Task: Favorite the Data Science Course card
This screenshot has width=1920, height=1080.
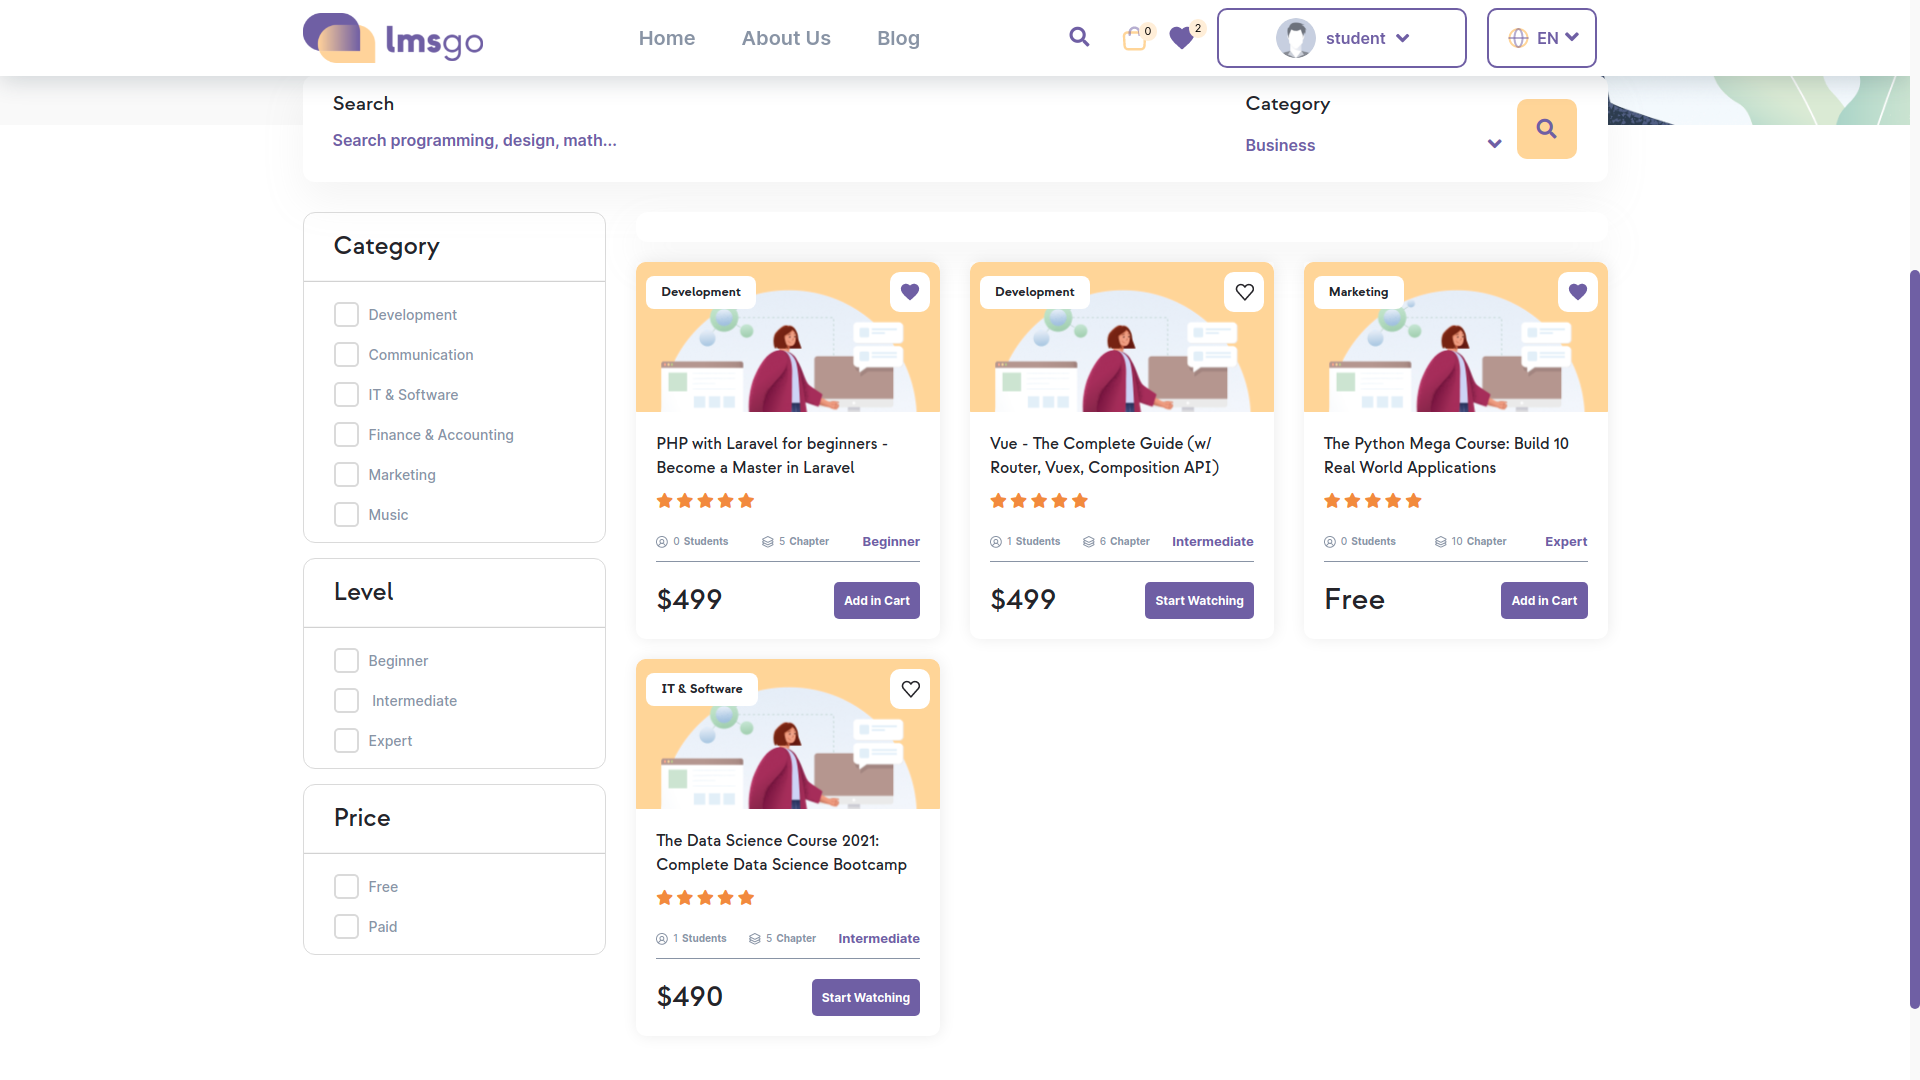Action: click(x=909, y=689)
